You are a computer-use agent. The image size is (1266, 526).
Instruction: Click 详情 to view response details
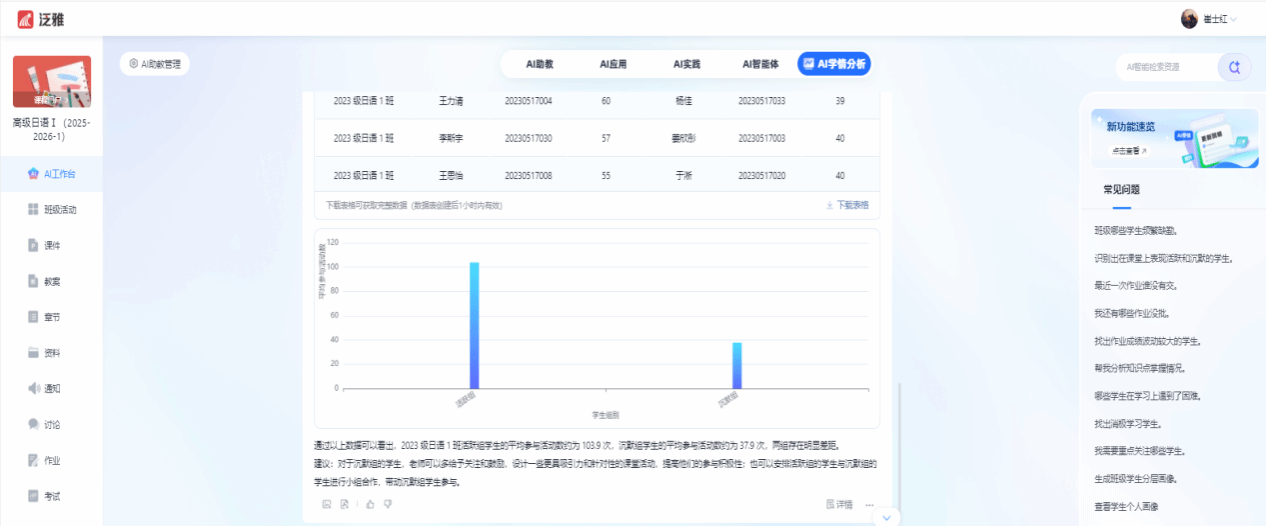pyautogui.click(x=840, y=504)
